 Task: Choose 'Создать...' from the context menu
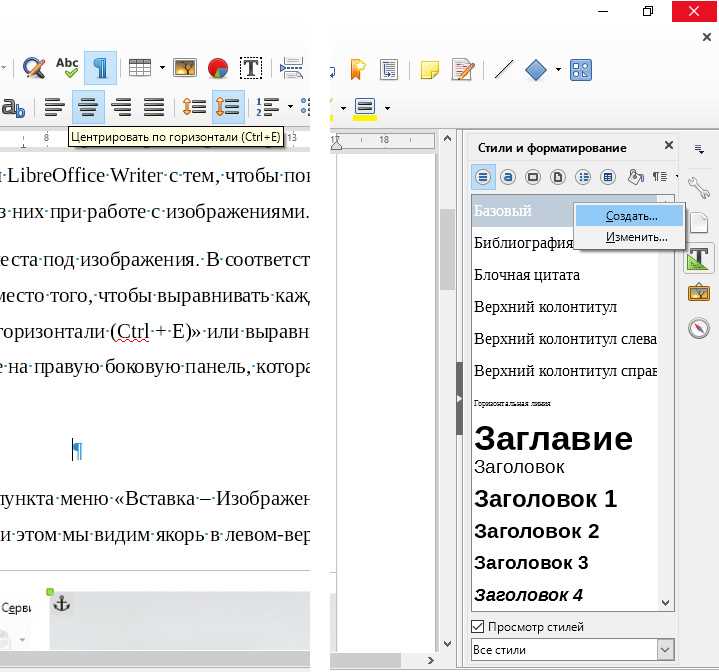pos(631,216)
